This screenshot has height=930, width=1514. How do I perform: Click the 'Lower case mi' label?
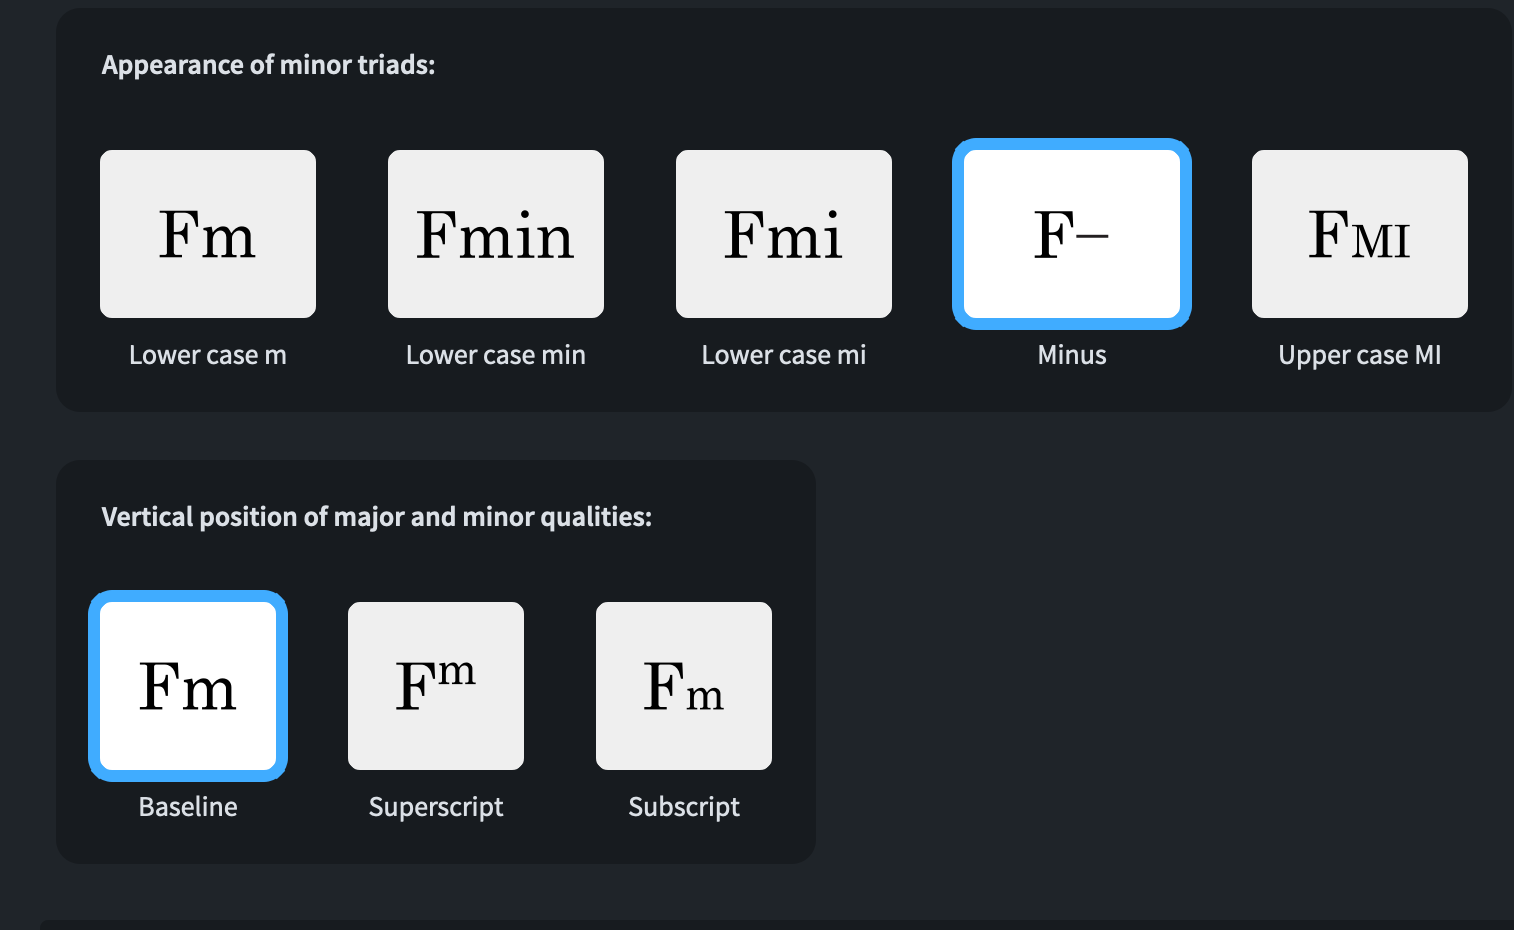[784, 355]
